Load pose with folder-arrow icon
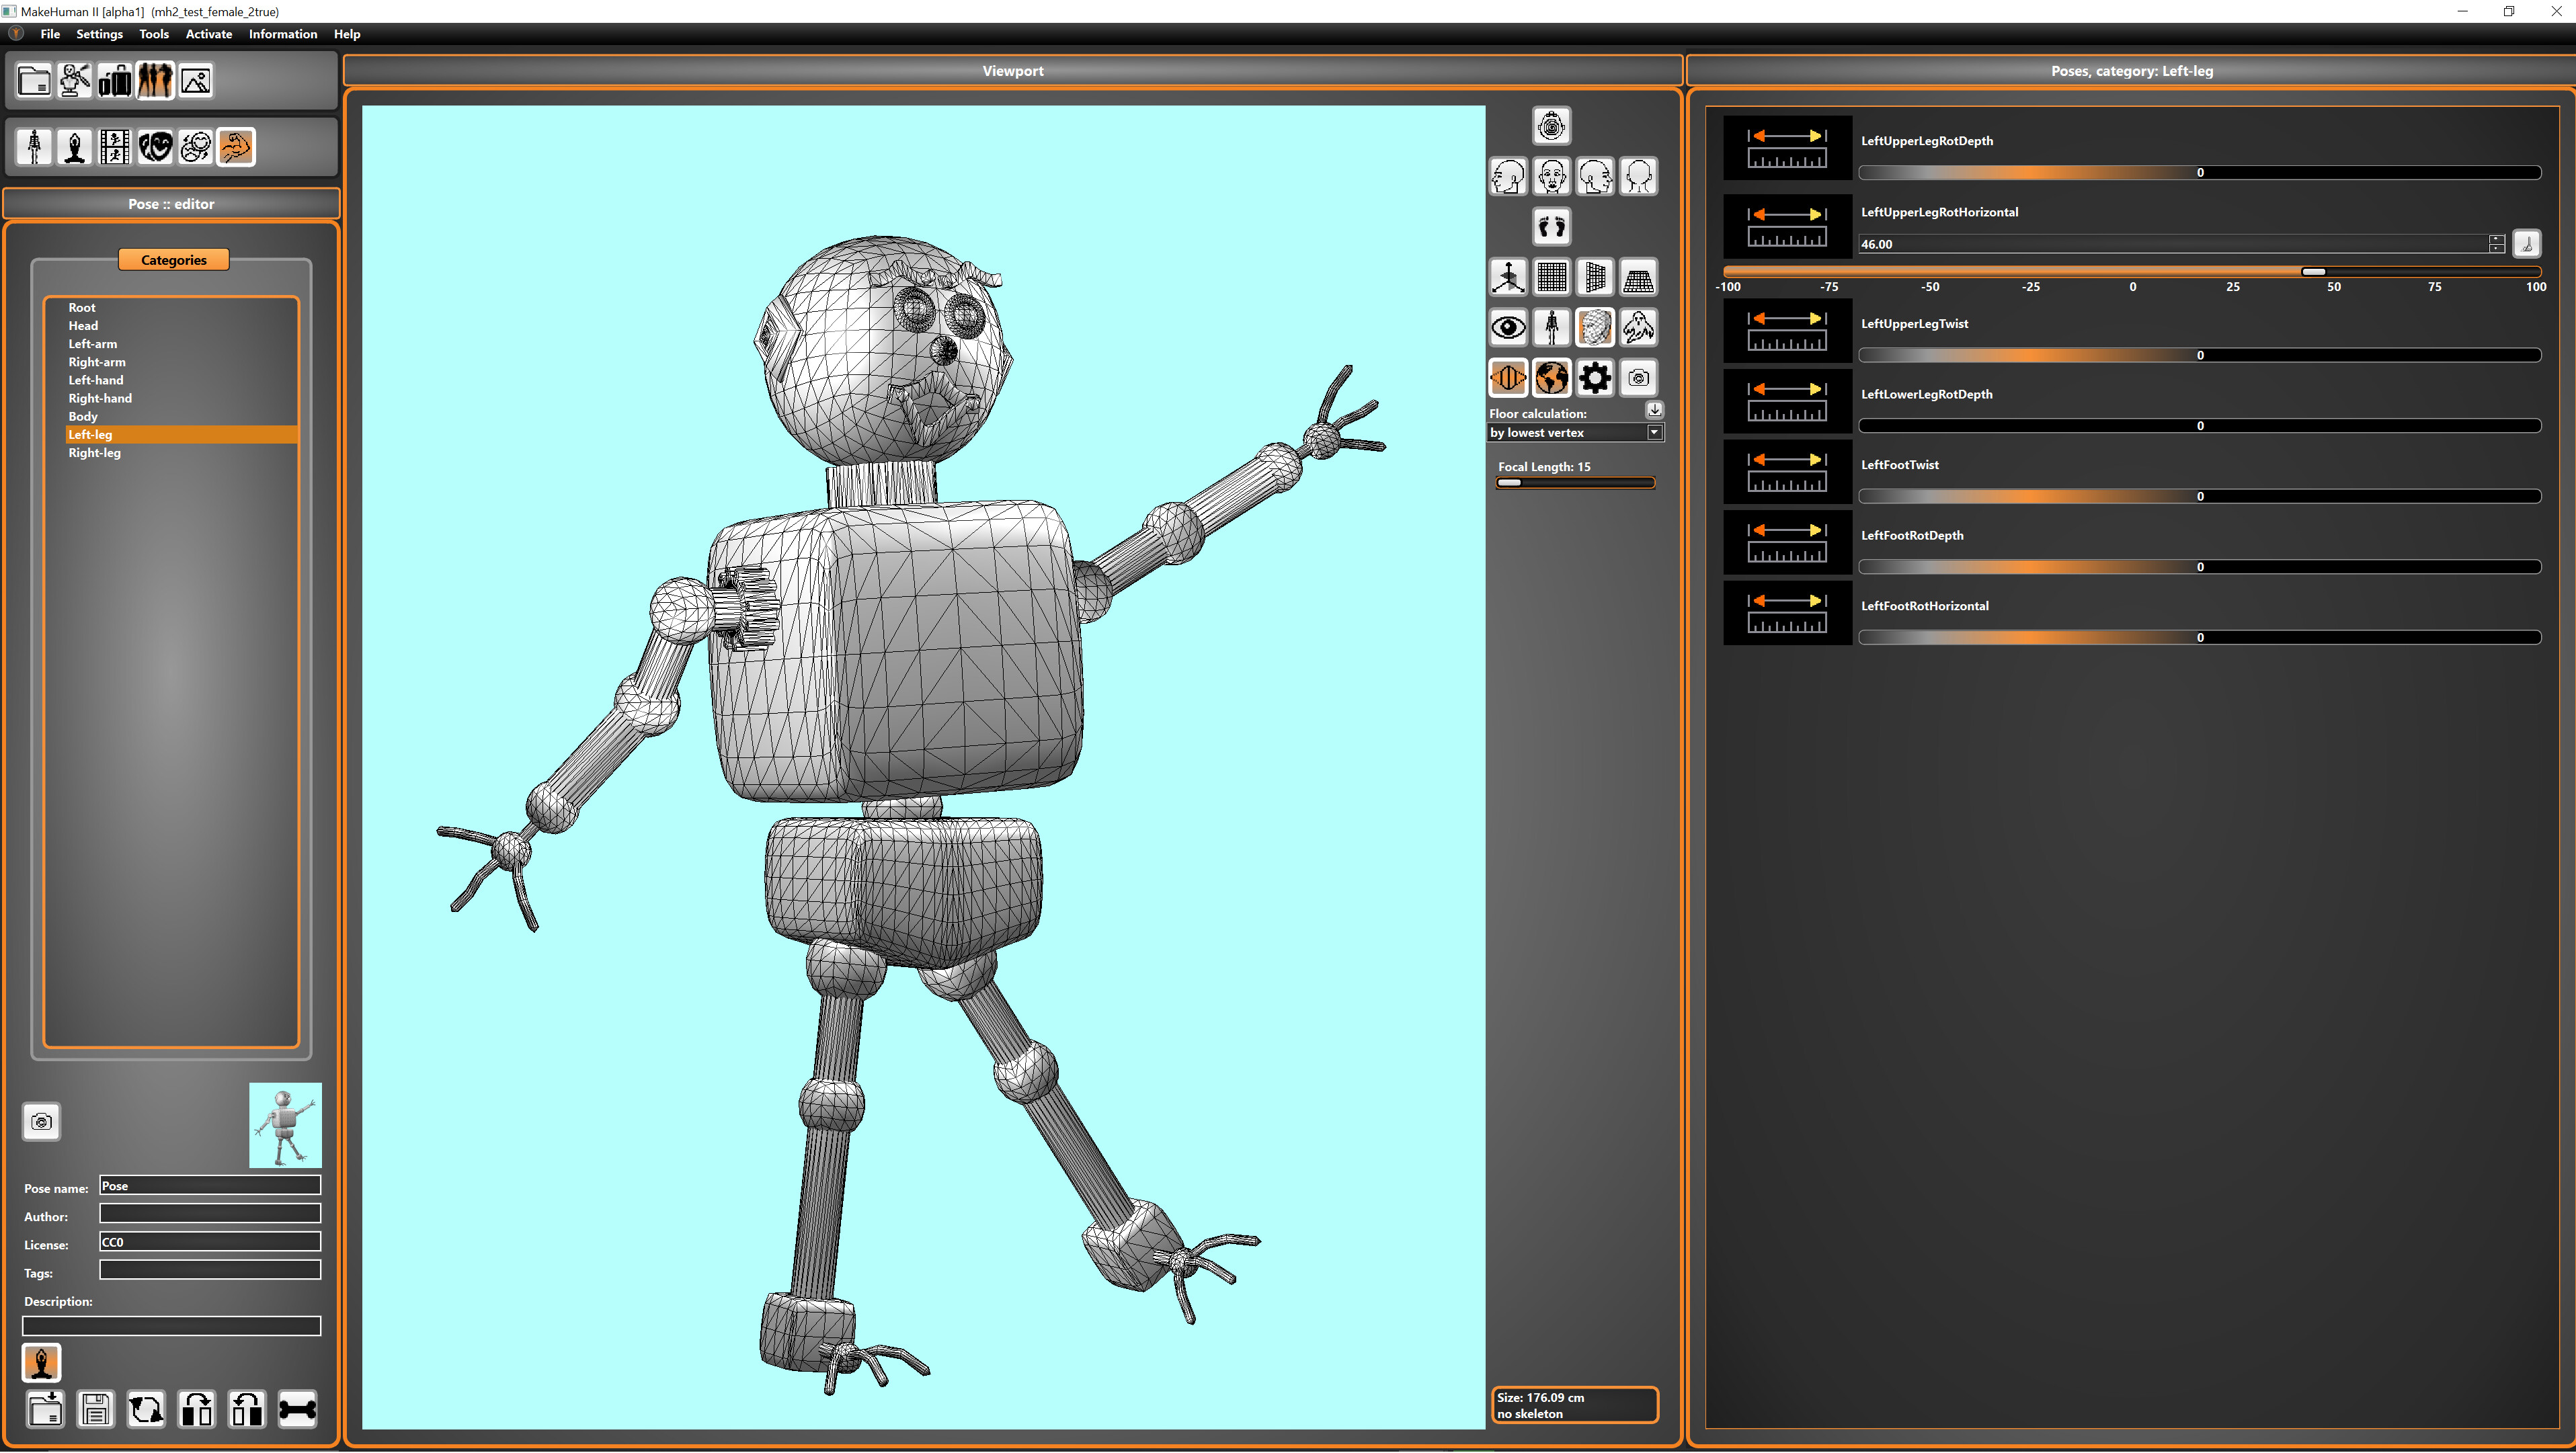 click(45, 1409)
